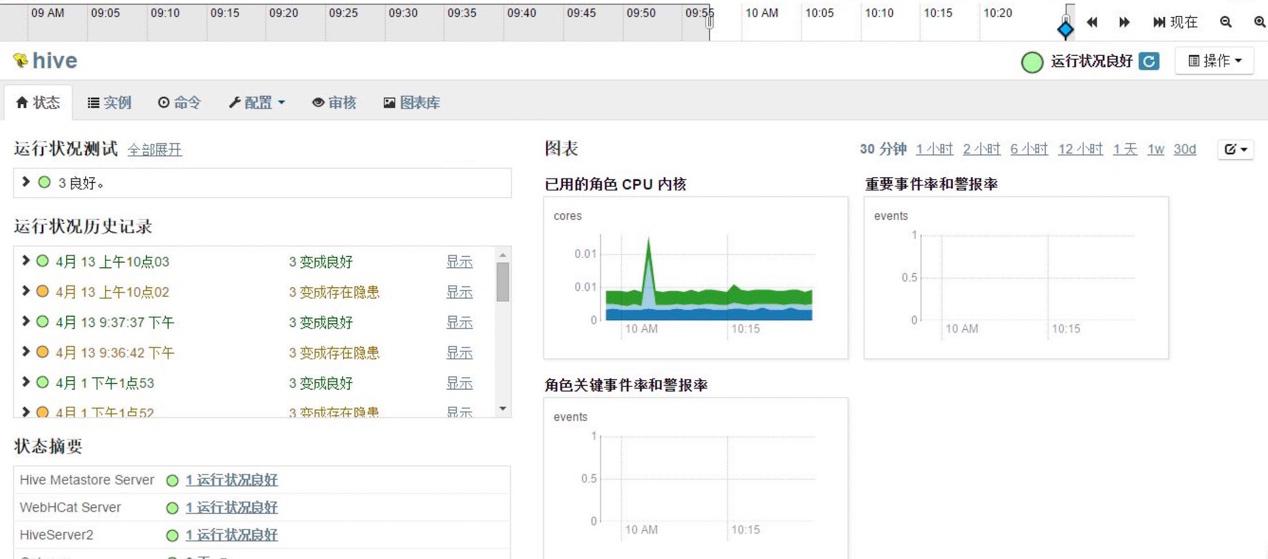The image size is (1268, 559).
Task: Click history list scrollbar down arrow
Action: pos(503,409)
